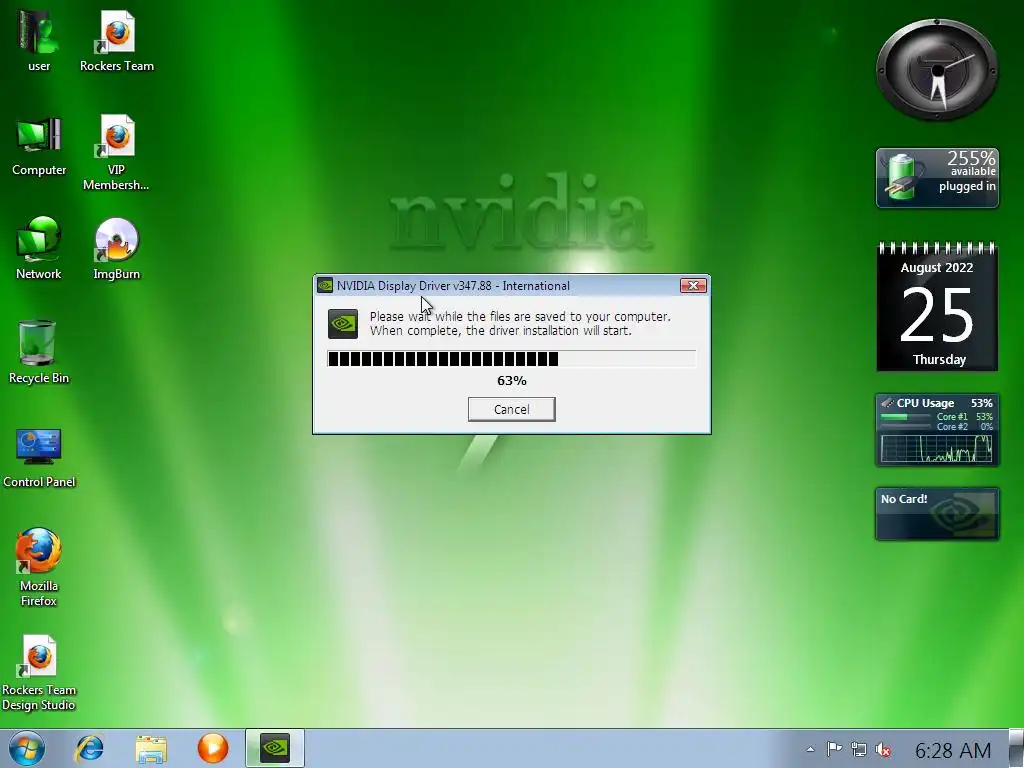Launch Internet Explorer from the taskbar
The image size is (1024, 768).
89,748
